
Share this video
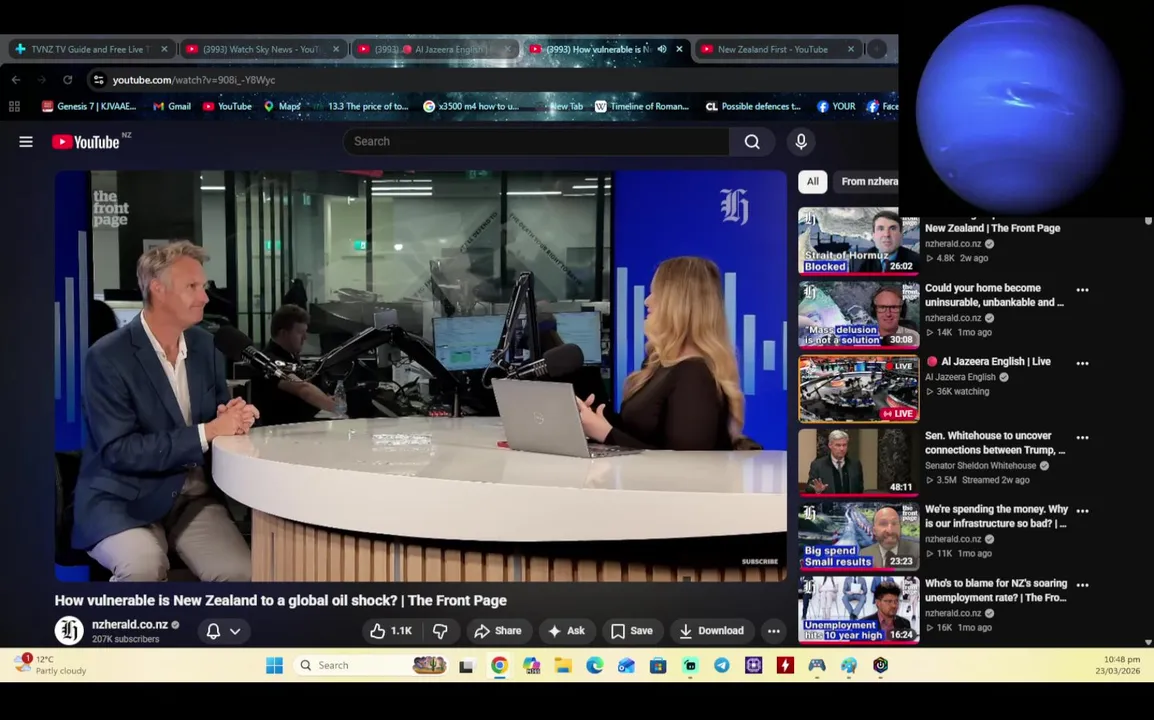point(498,631)
